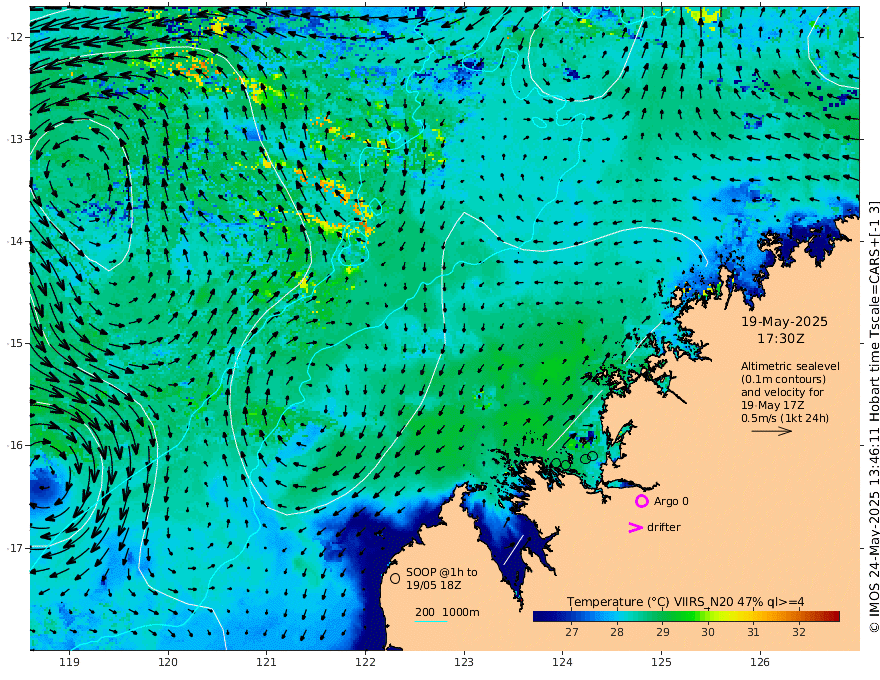Click the 'Altimetric sealevel' caption
Screen dimensions: 880x680
[790, 366]
